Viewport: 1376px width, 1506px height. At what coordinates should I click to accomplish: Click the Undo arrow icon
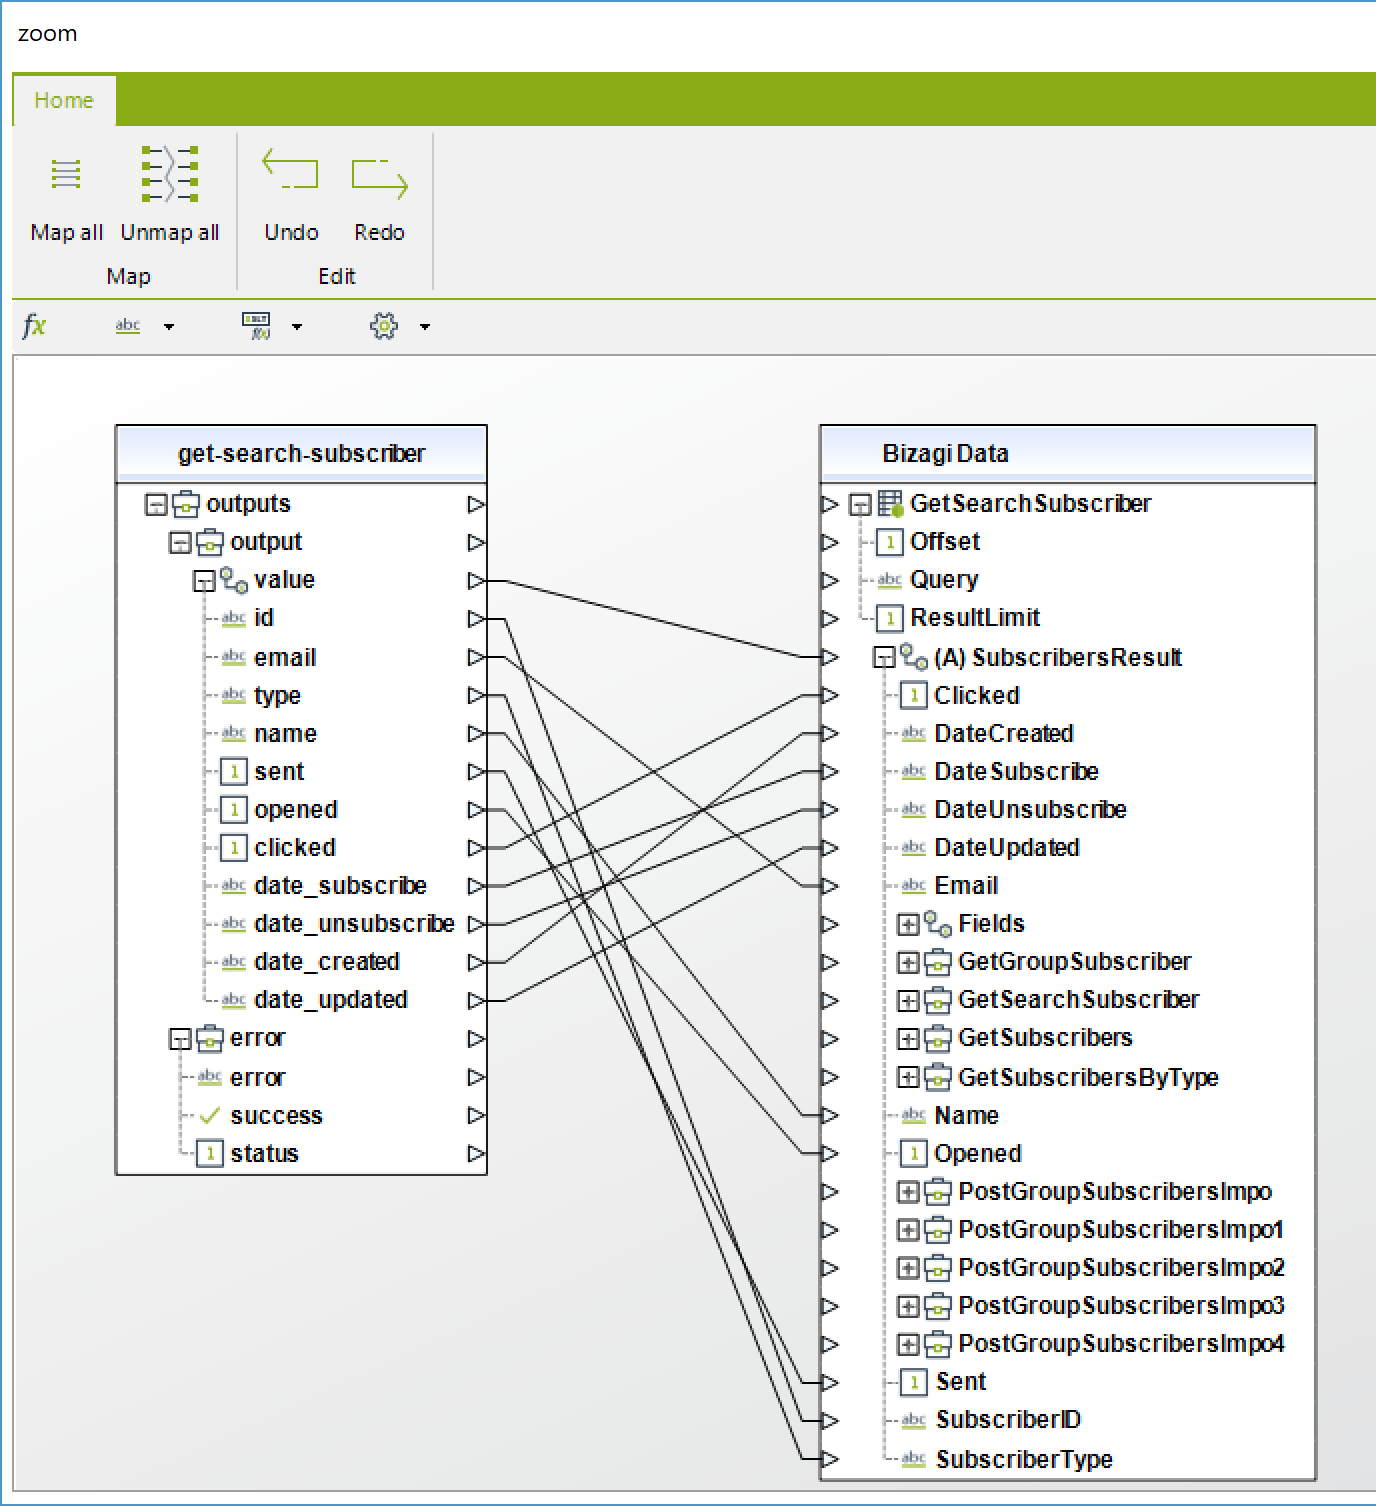290,169
